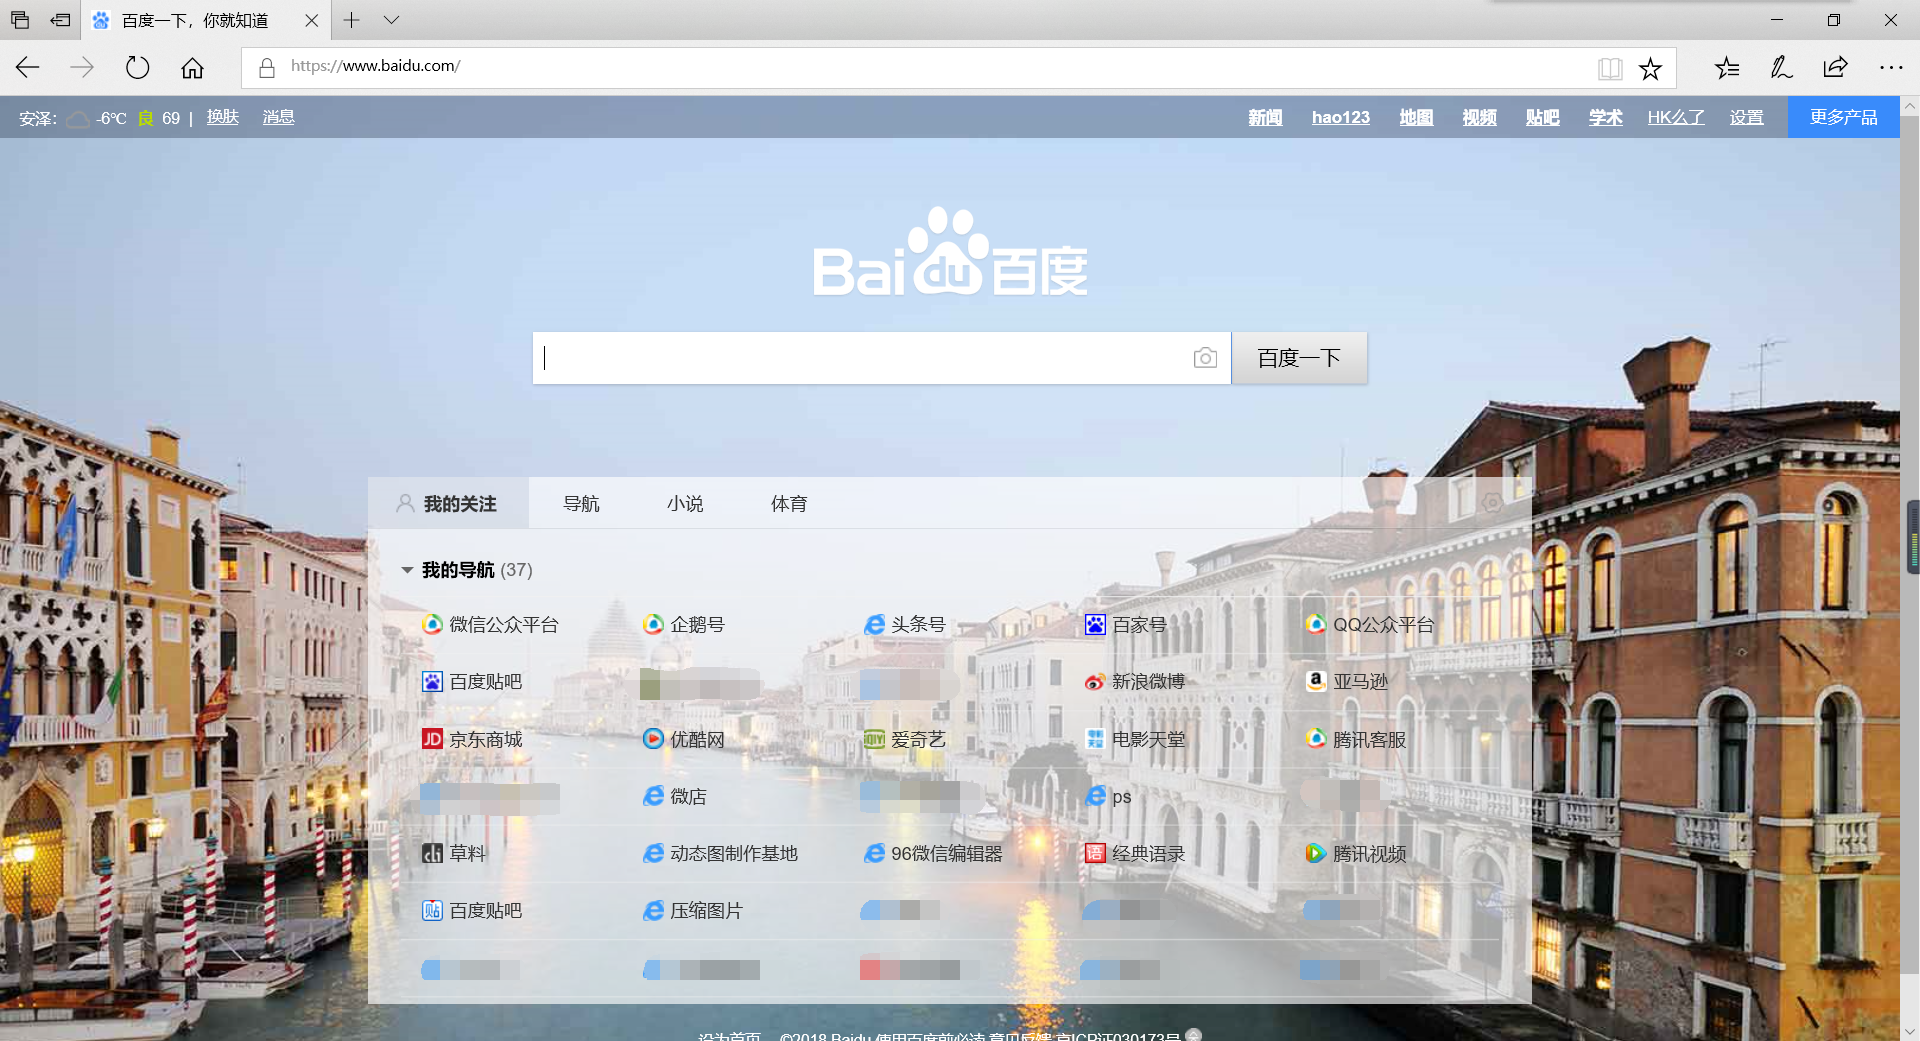Viewport: 1920px width, 1041px height.
Task: Open the tab list dropdown chevron
Action: pos(391,20)
